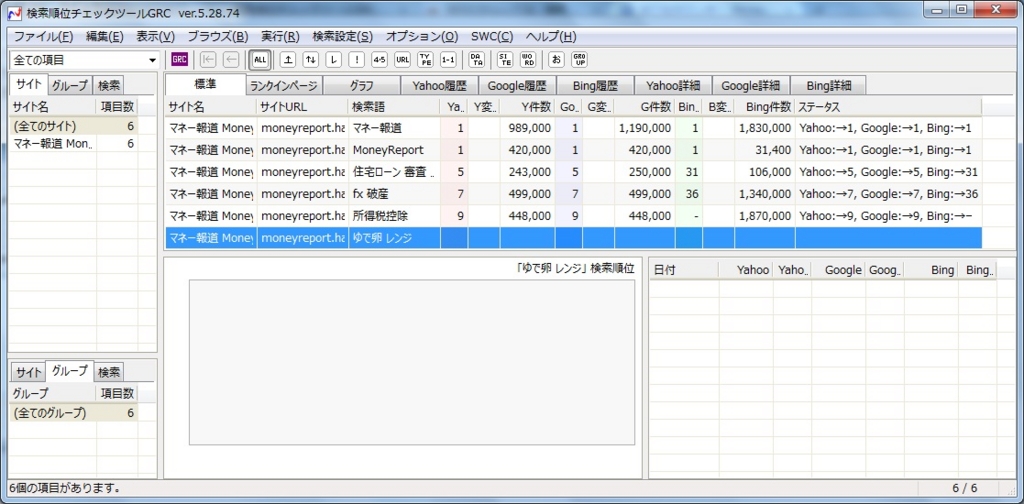Image resolution: width=1024 pixels, height=504 pixels.
Task: Select the (全てのサイト) row
Action: tap(73, 126)
